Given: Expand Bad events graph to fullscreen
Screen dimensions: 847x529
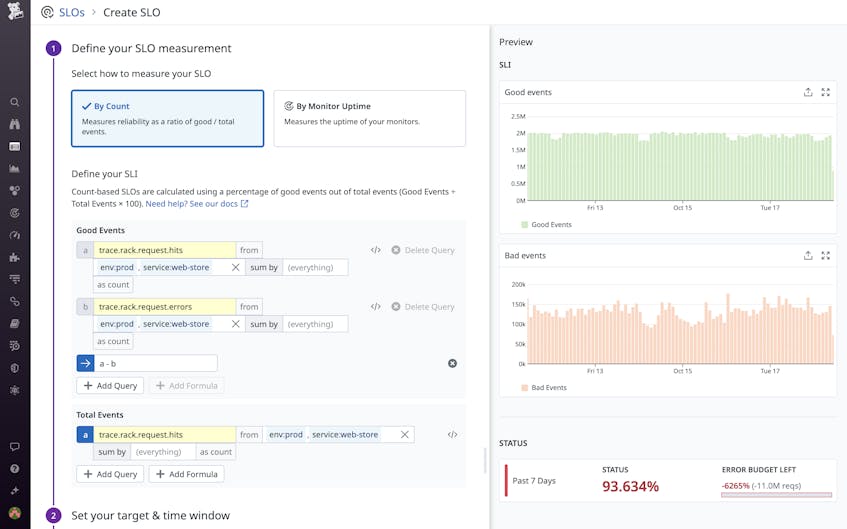Looking at the screenshot, I should (825, 256).
